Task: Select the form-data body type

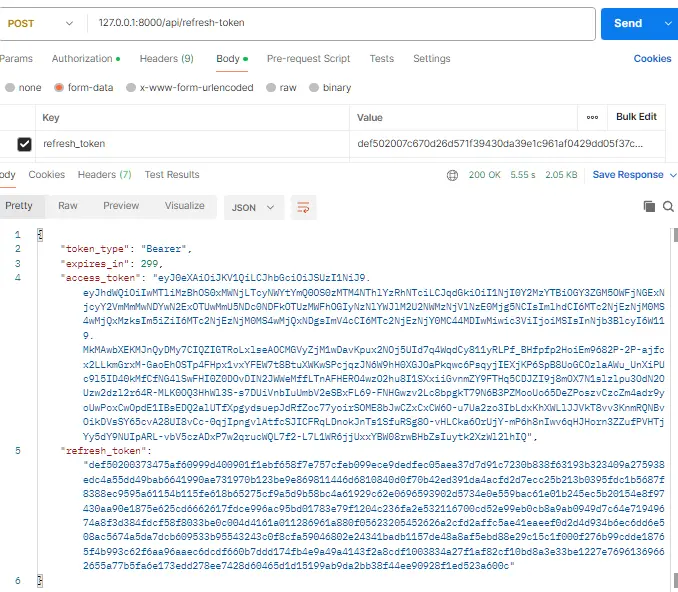Action: click(x=84, y=88)
